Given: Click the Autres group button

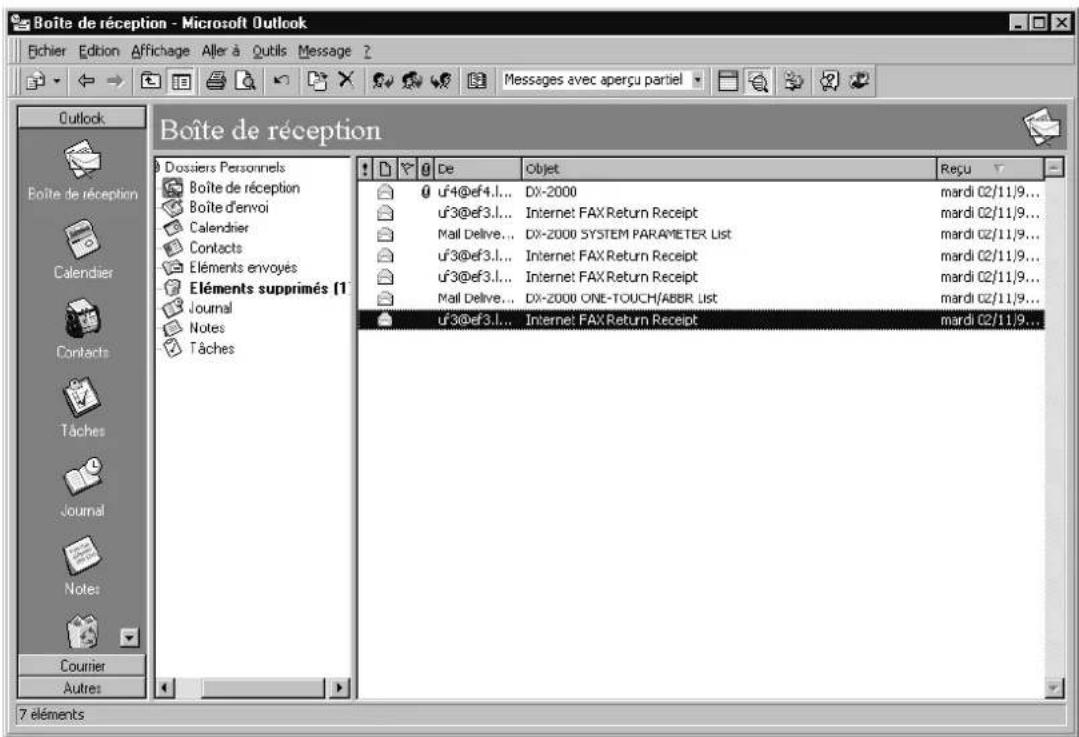Looking at the screenshot, I should 82,687.
